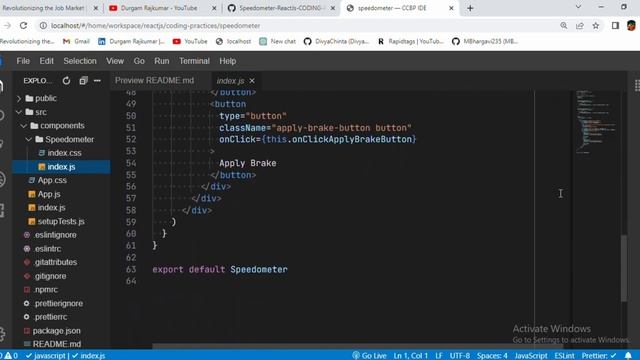The image size is (640, 360).
Task: Close the Speedometer GitHub tab
Action: coord(333,8)
